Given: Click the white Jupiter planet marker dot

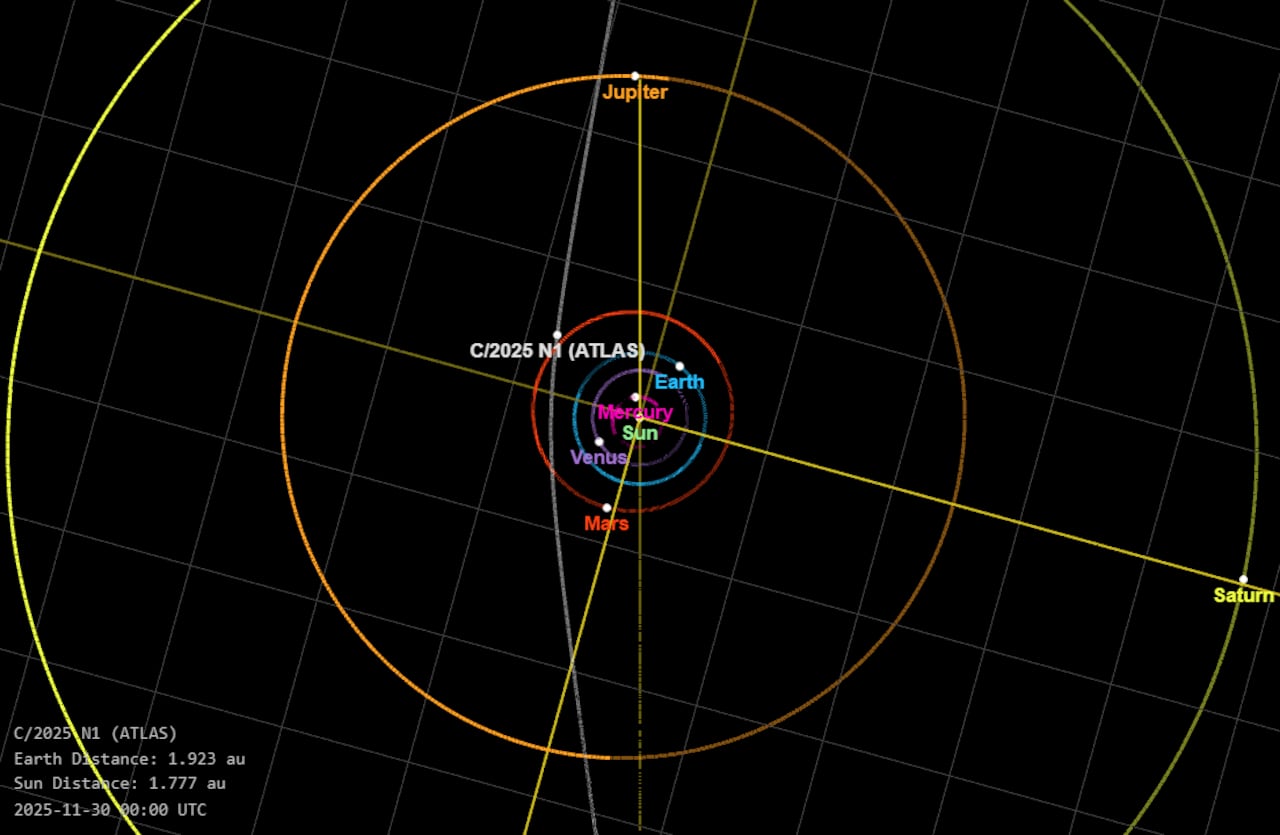Looking at the screenshot, I should click(x=635, y=76).
